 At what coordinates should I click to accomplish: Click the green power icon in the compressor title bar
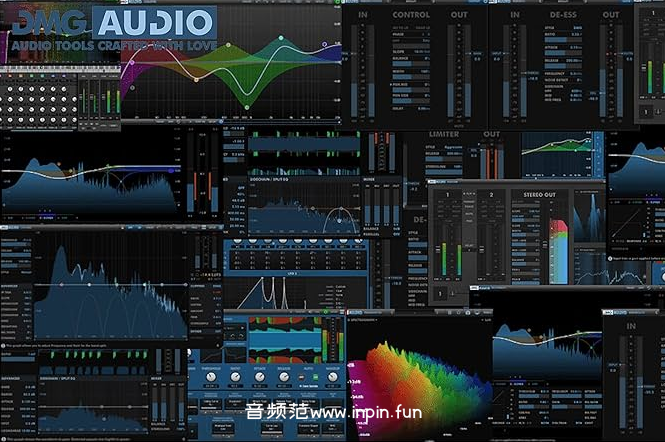coord(325,312)
